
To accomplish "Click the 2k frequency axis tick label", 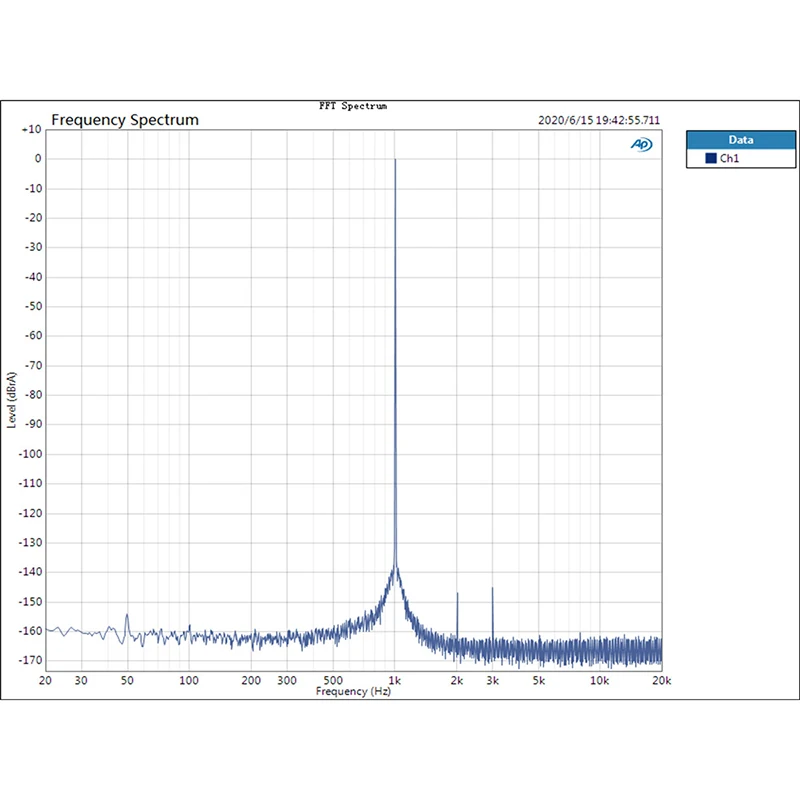I will point(457,680).
